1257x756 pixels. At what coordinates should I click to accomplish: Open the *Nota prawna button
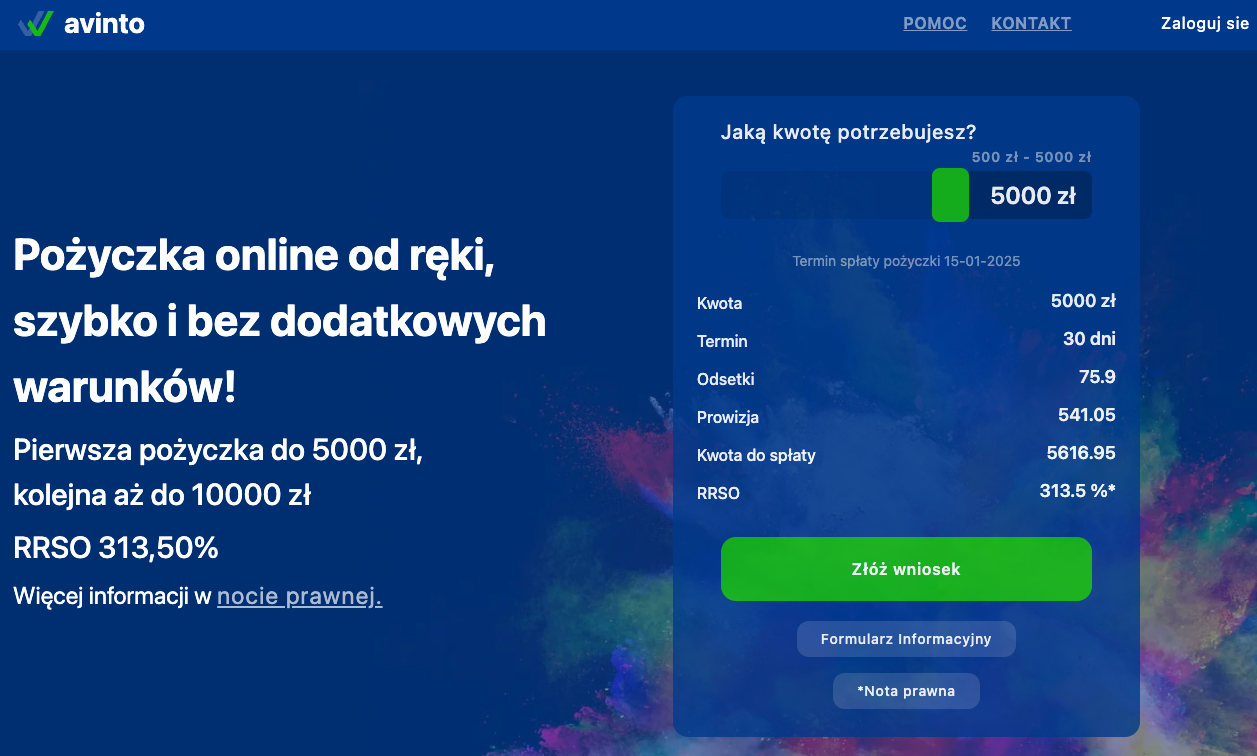[x=906, y=691]
